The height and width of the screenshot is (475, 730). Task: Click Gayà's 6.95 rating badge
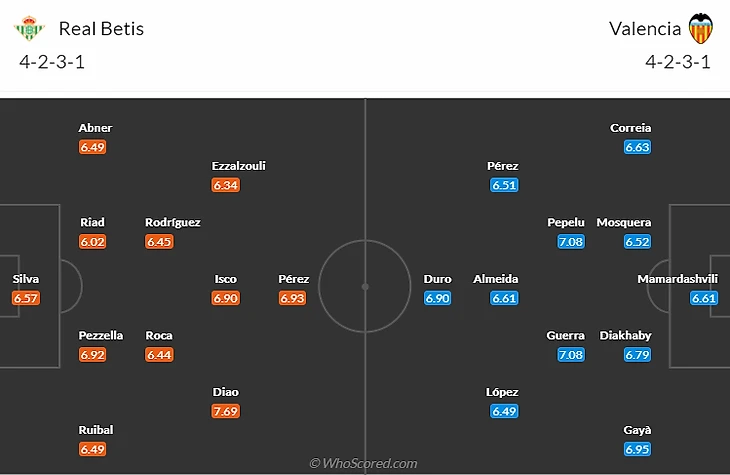pyautogui.click(x=638, y=449)
